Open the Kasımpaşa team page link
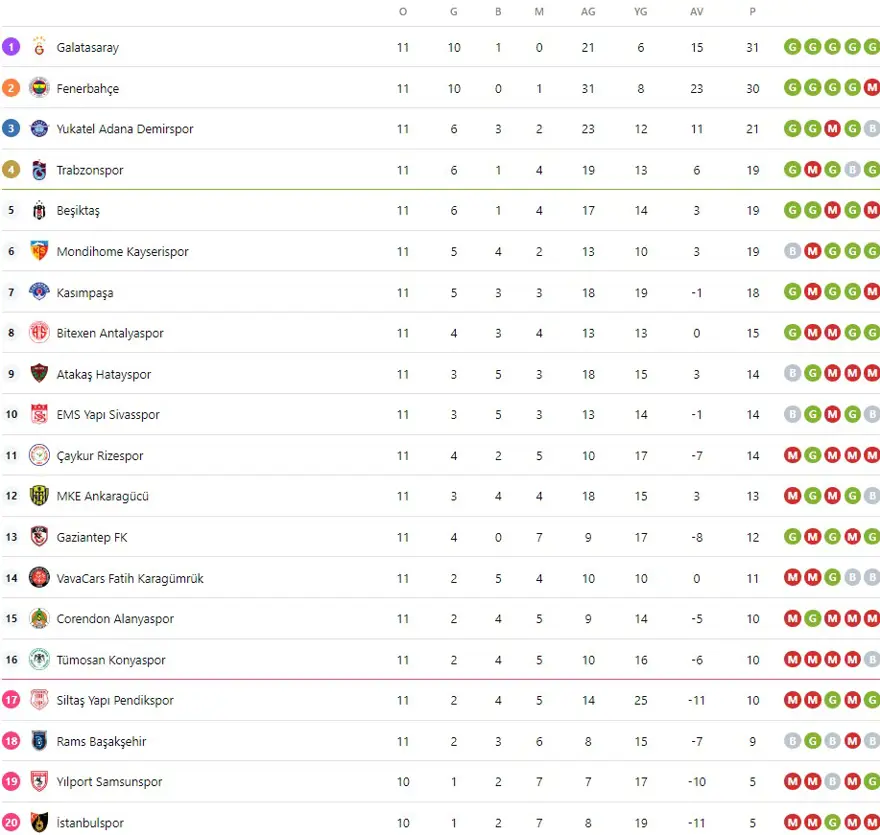This screenshot has height=835, width=880. [85, 293]
